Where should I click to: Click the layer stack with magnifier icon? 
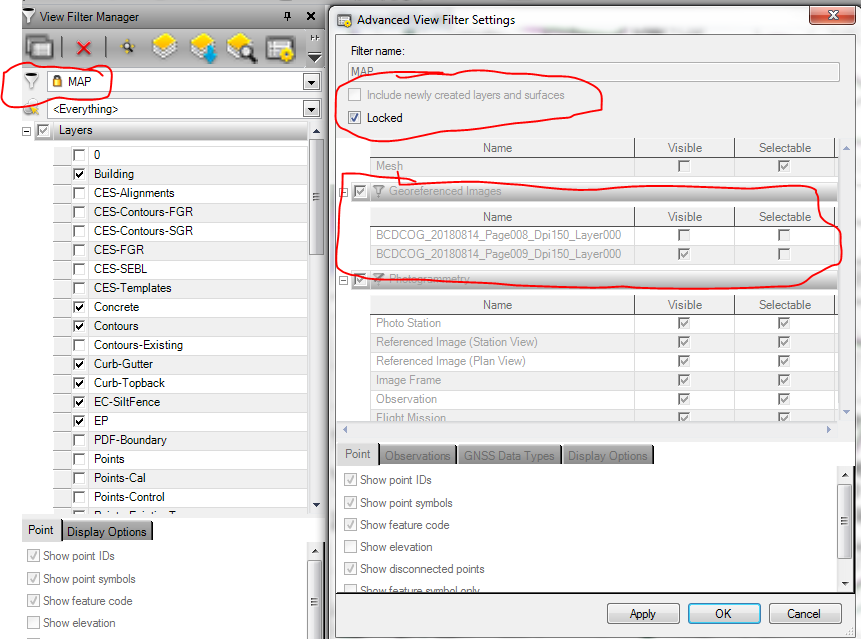(x=241, y=47)
